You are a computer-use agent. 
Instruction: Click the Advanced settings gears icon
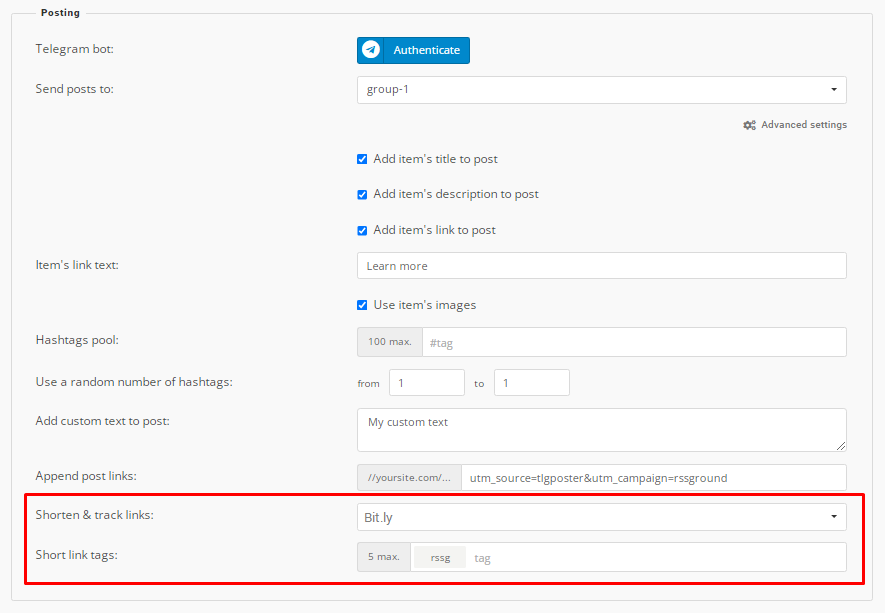750,125
